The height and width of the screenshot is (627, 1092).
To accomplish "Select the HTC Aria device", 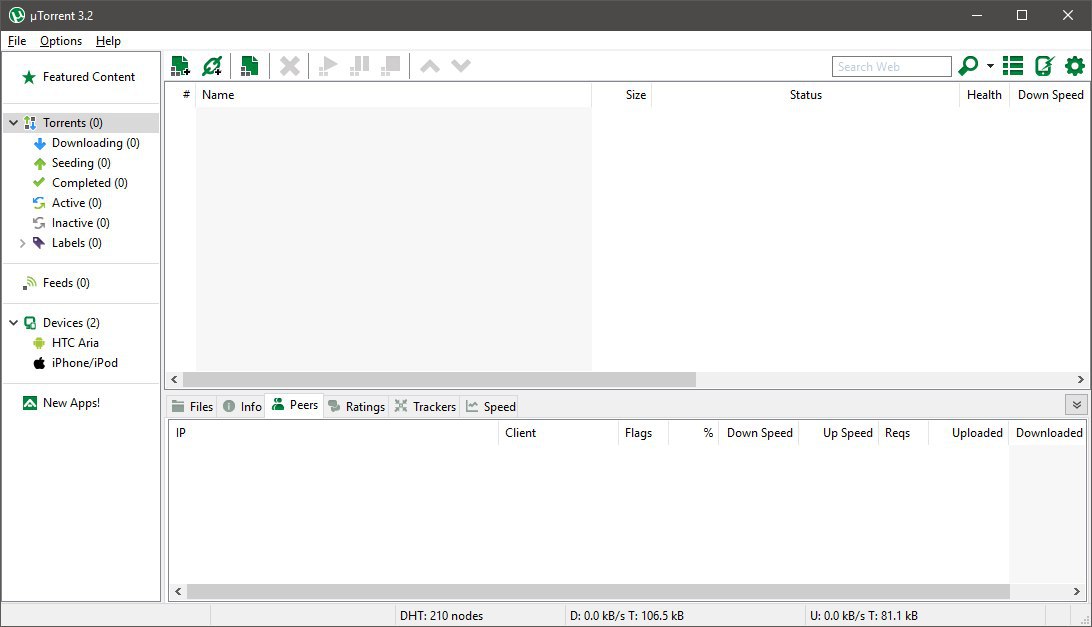I will tap(75, 343).
